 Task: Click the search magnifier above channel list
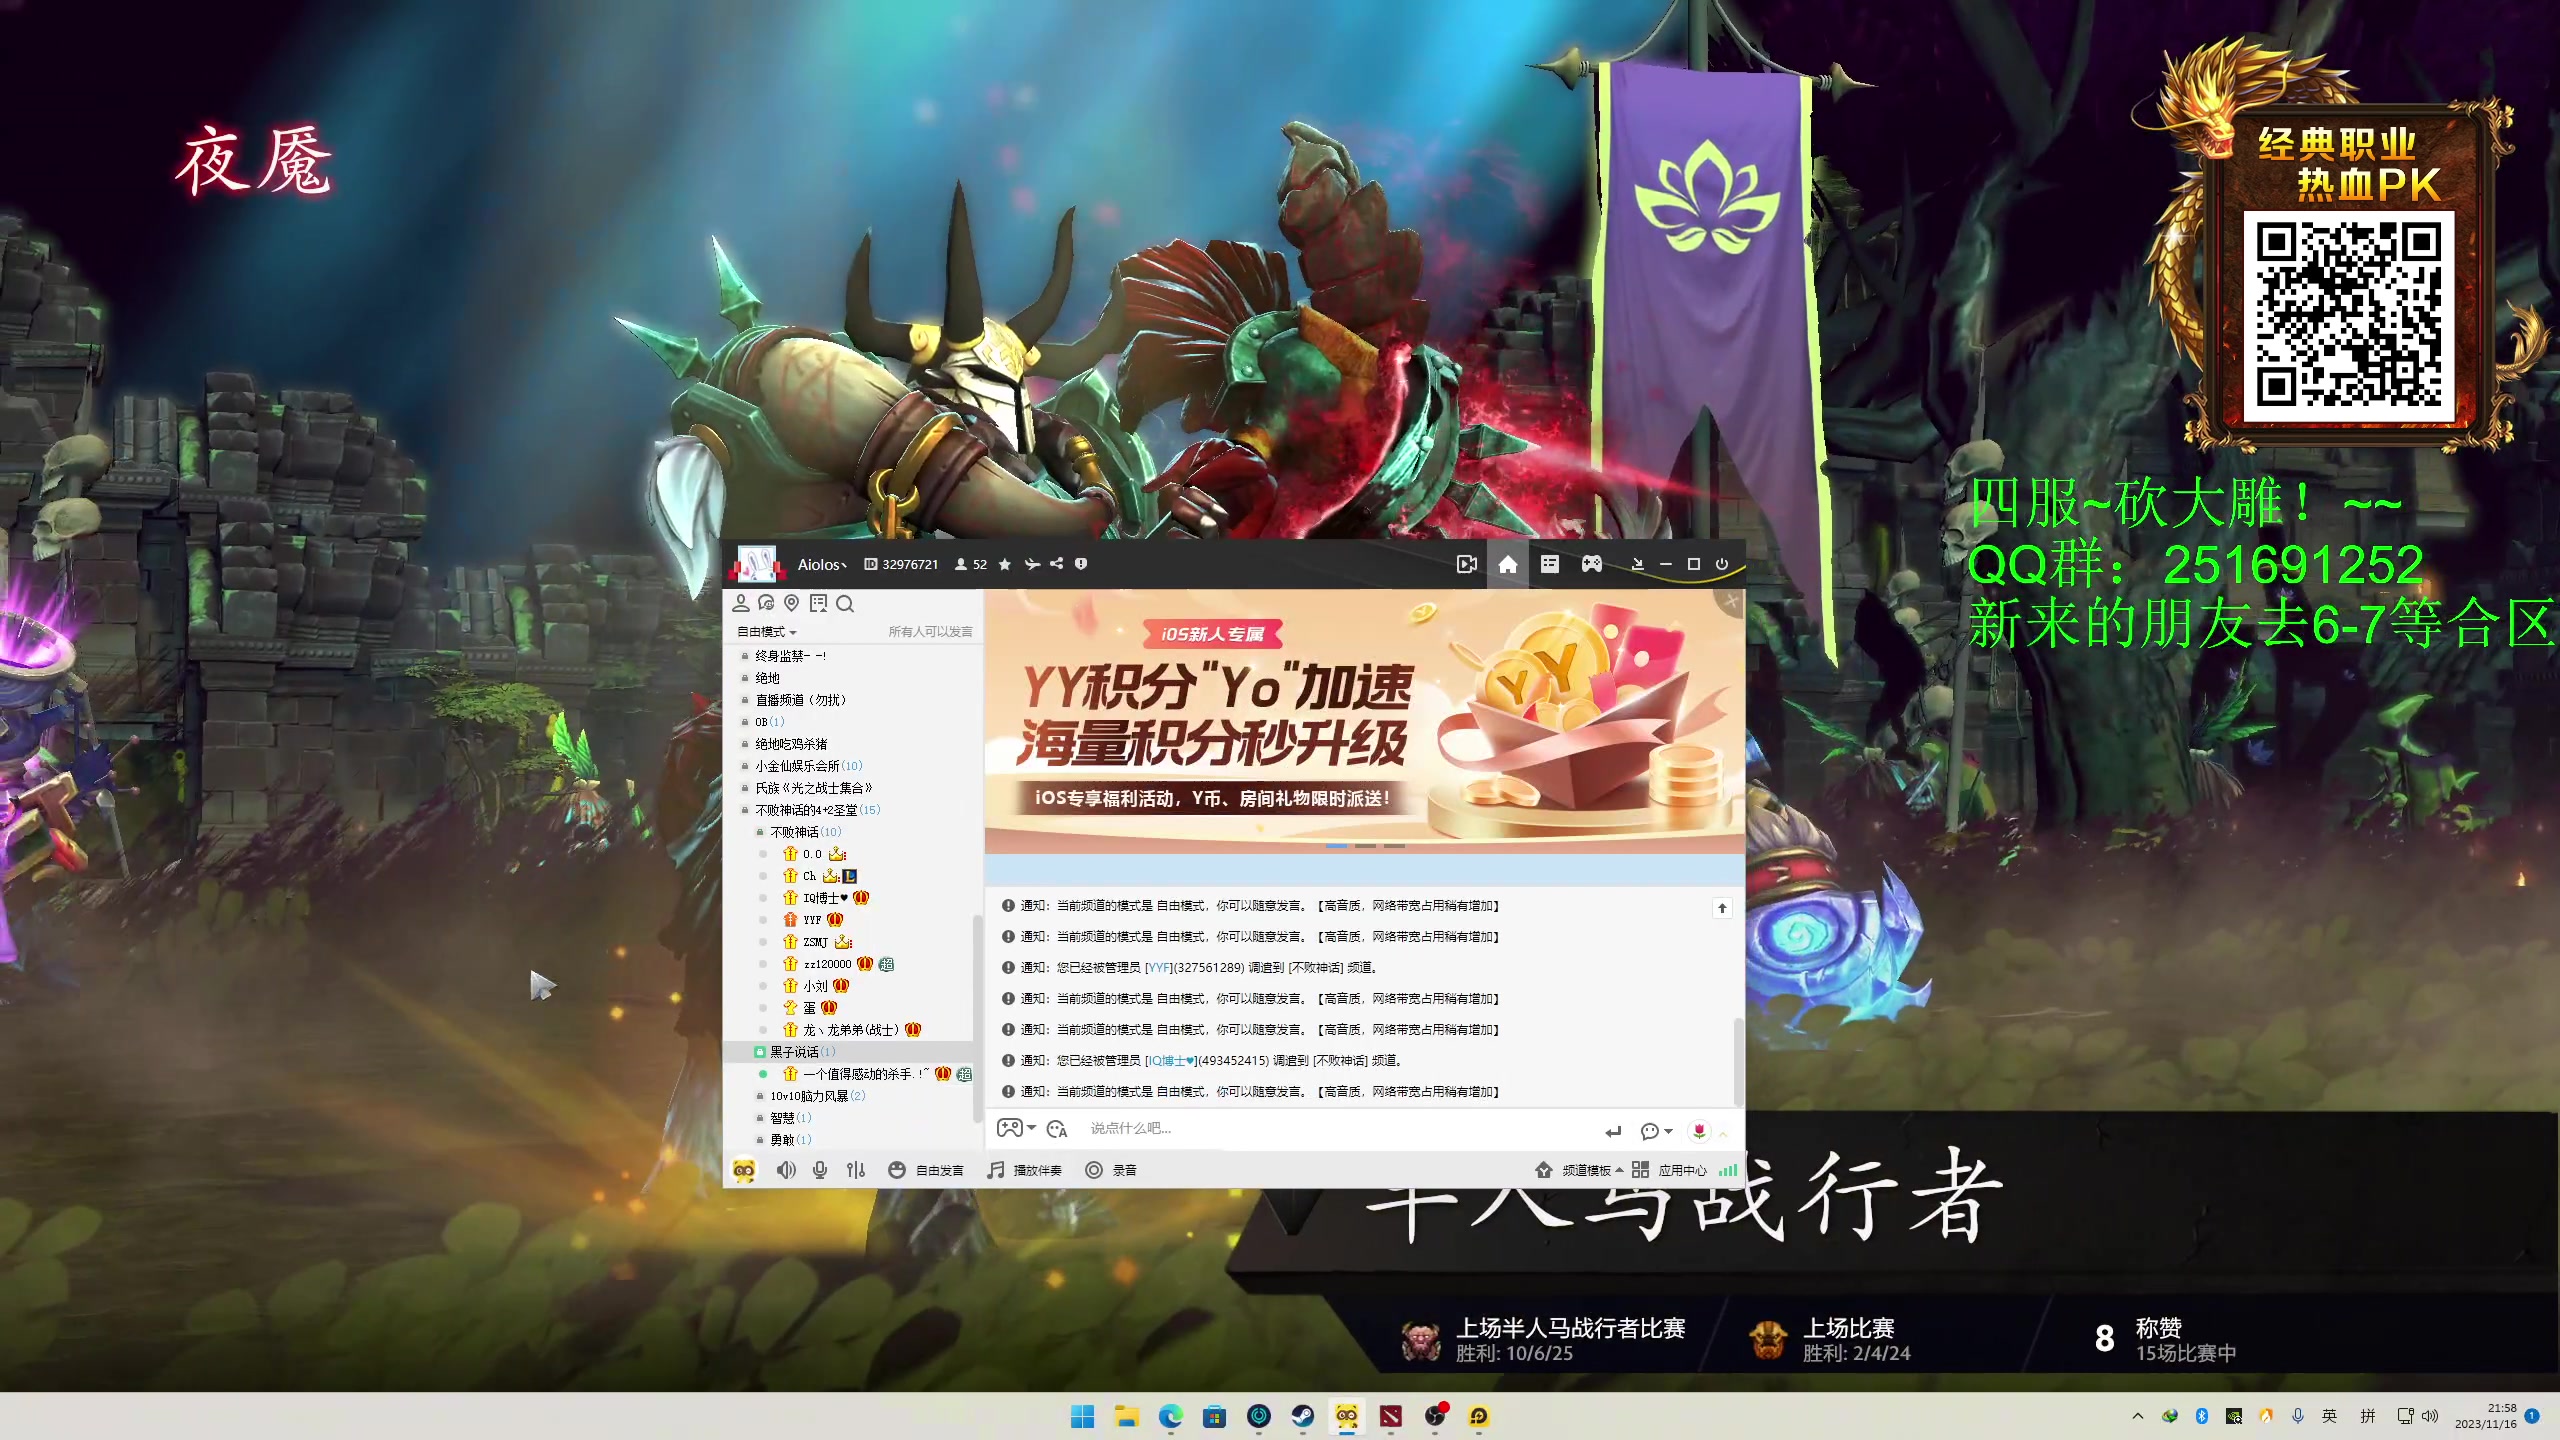click(x=845, y=603)
